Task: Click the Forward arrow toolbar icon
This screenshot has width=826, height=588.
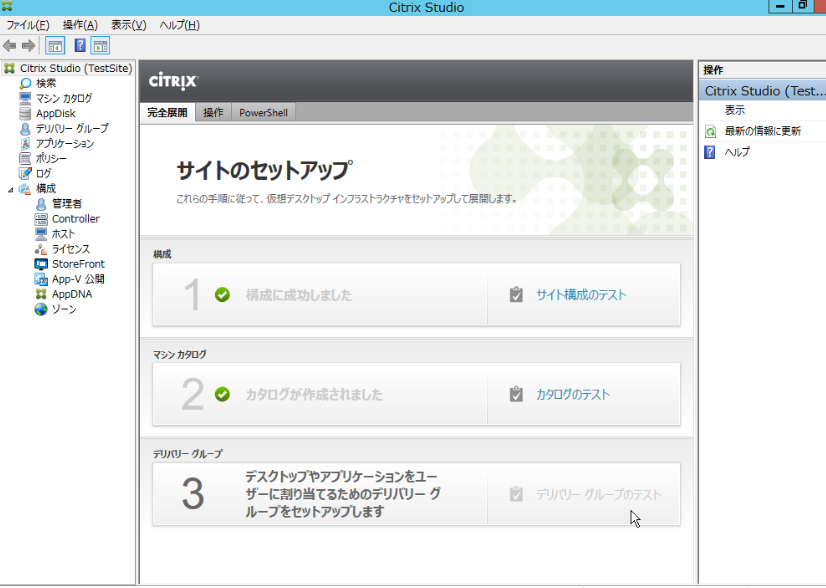Action: click(x=28, y=46)
